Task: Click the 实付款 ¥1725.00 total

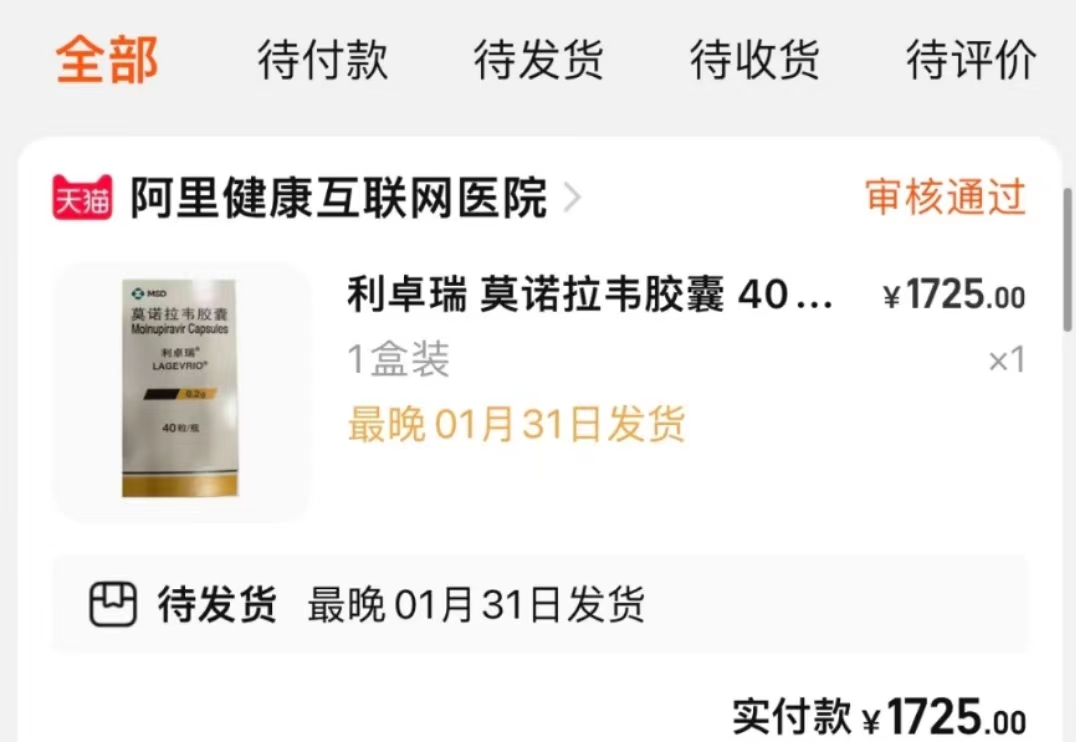Action: pos(879,717)
